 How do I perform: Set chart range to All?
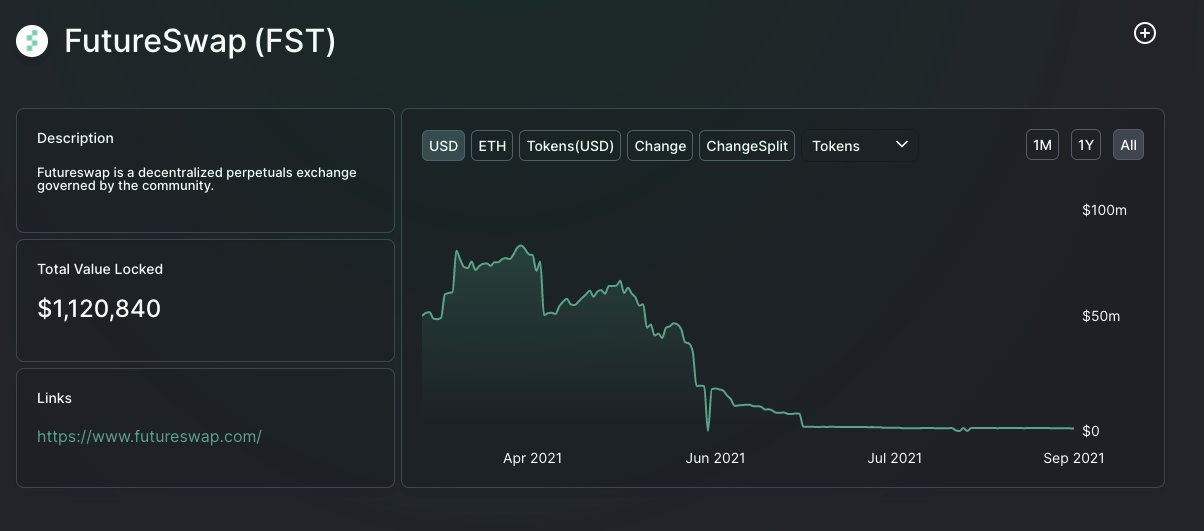pyautogui.click(x=1128, y=145)
